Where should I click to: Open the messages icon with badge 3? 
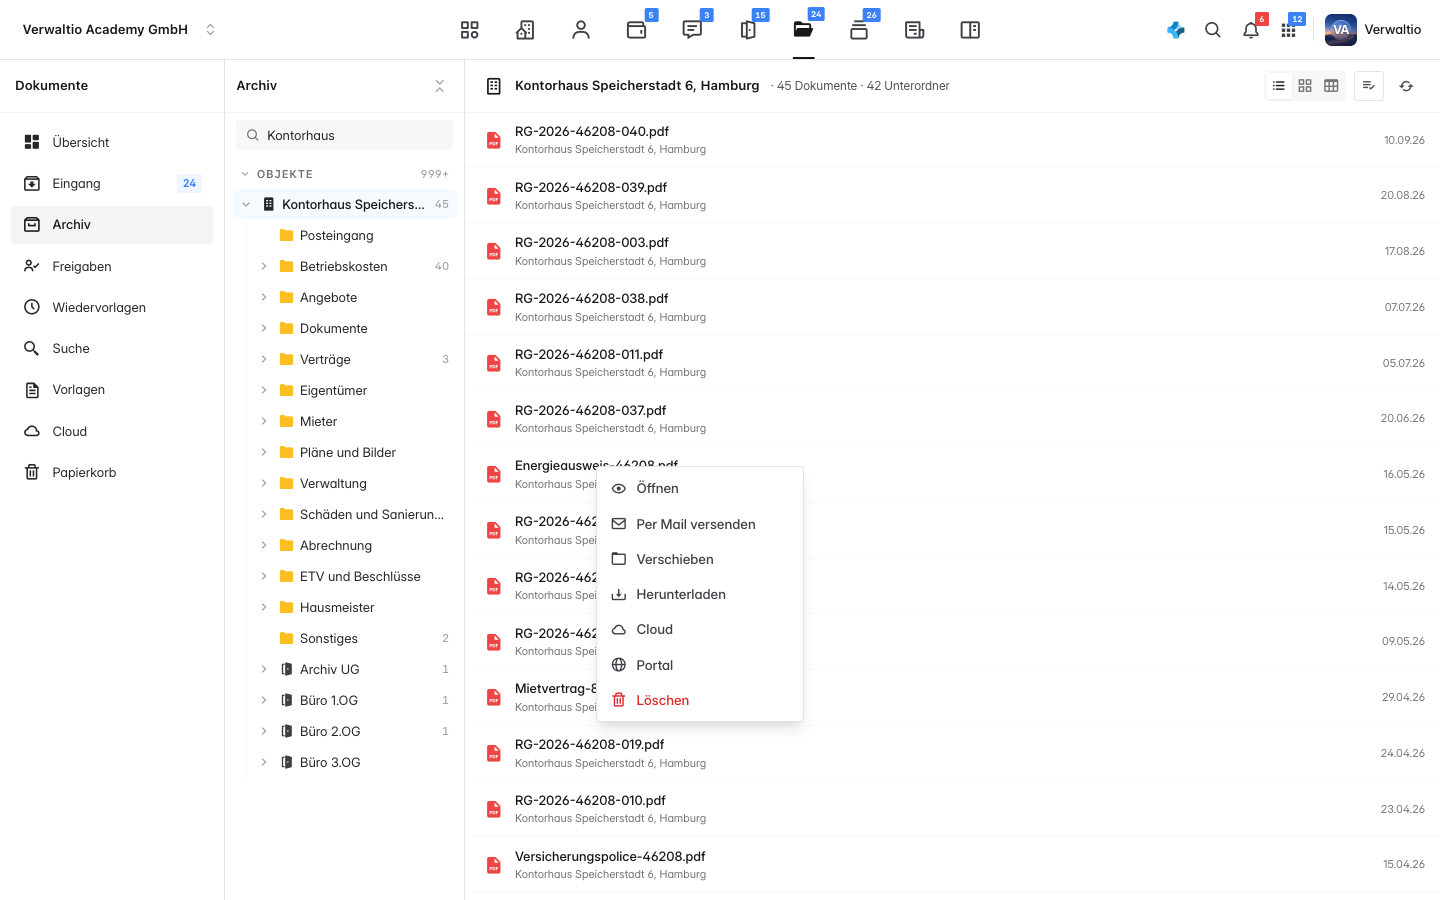point(692,30)
